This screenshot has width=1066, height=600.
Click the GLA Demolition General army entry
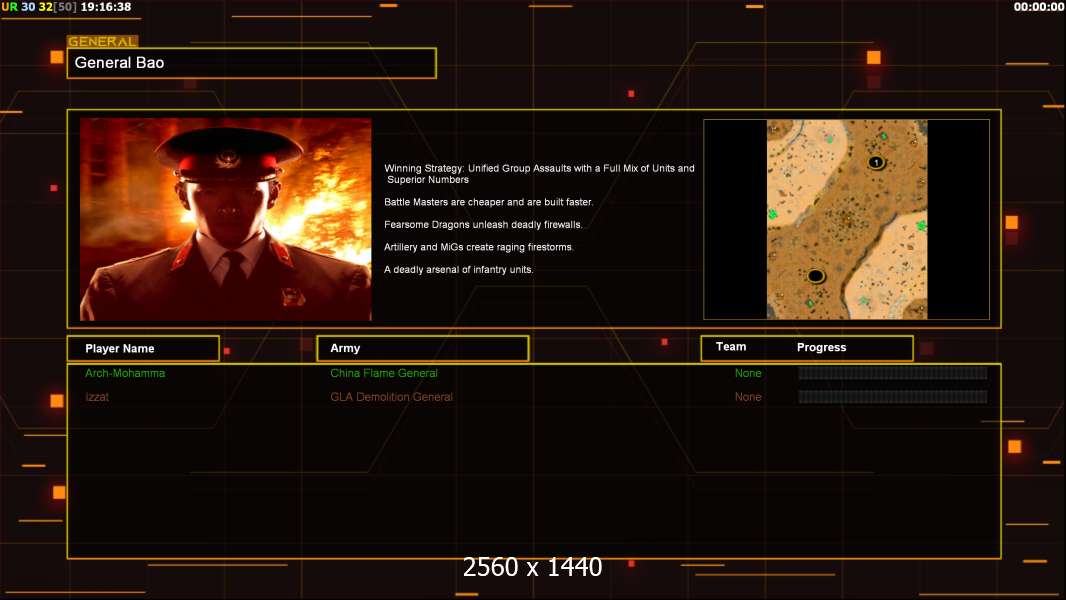pos(392,397)
